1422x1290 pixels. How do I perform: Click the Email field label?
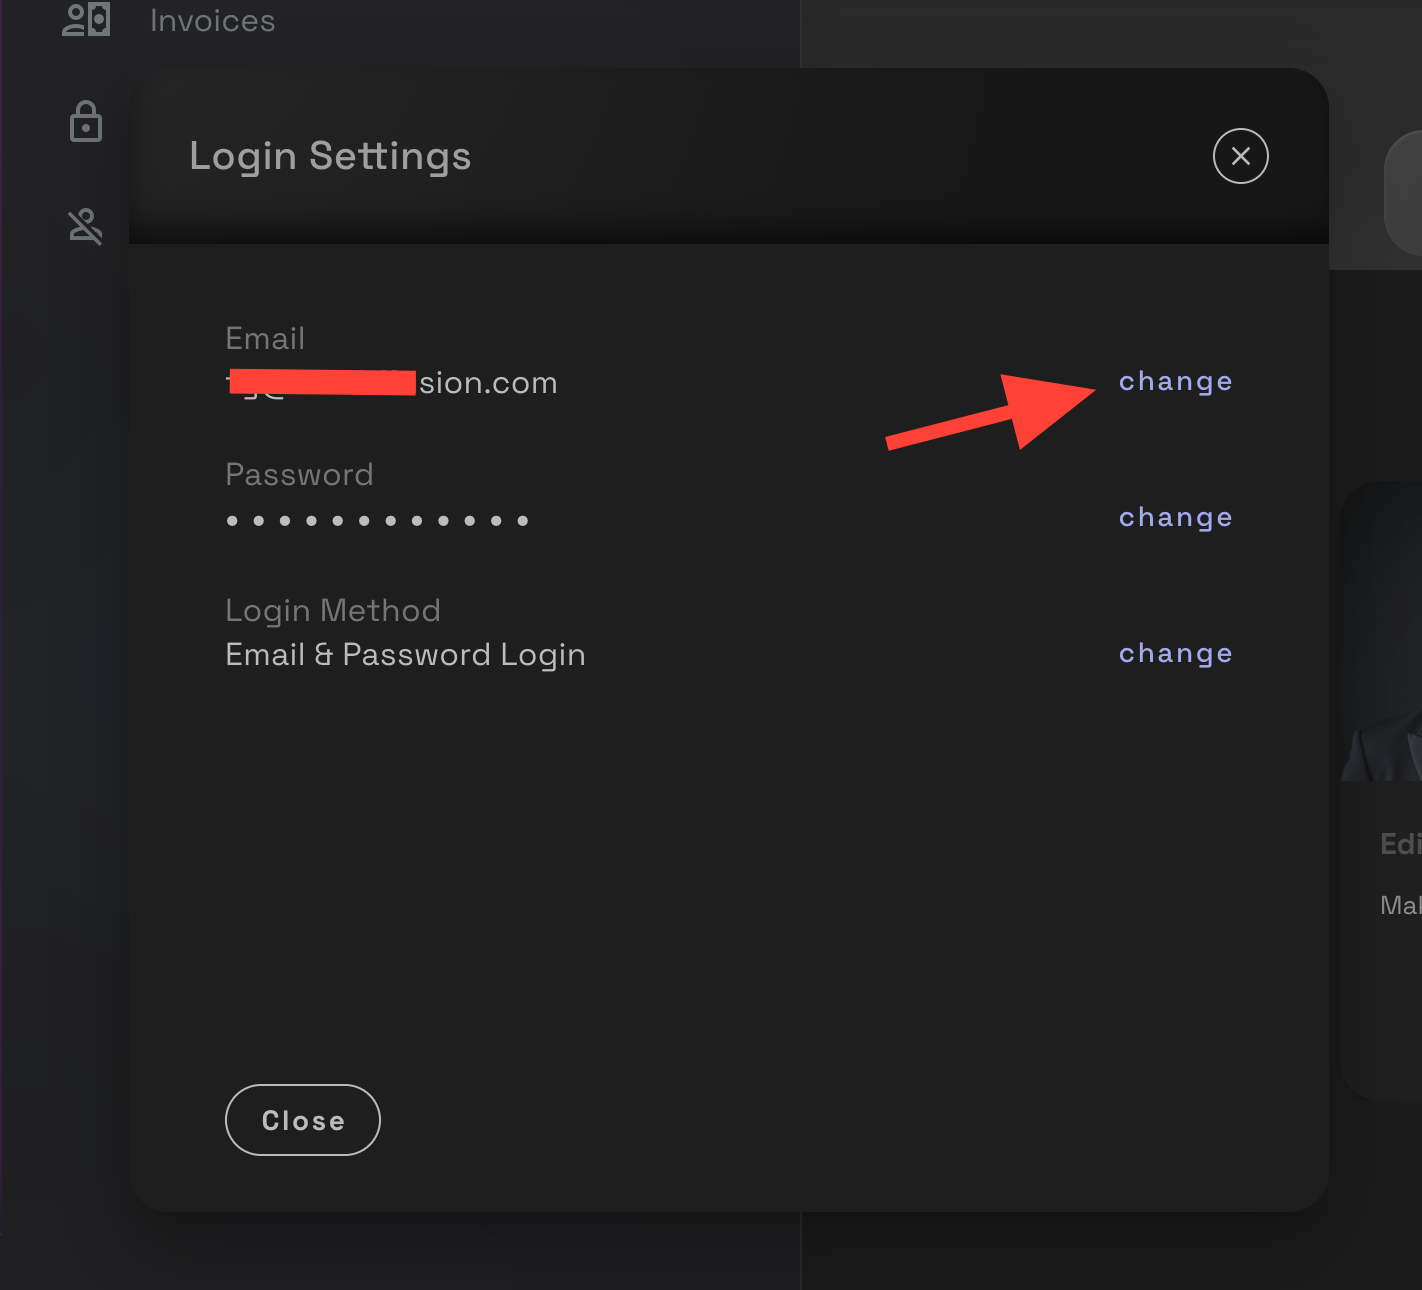point(265,339)
